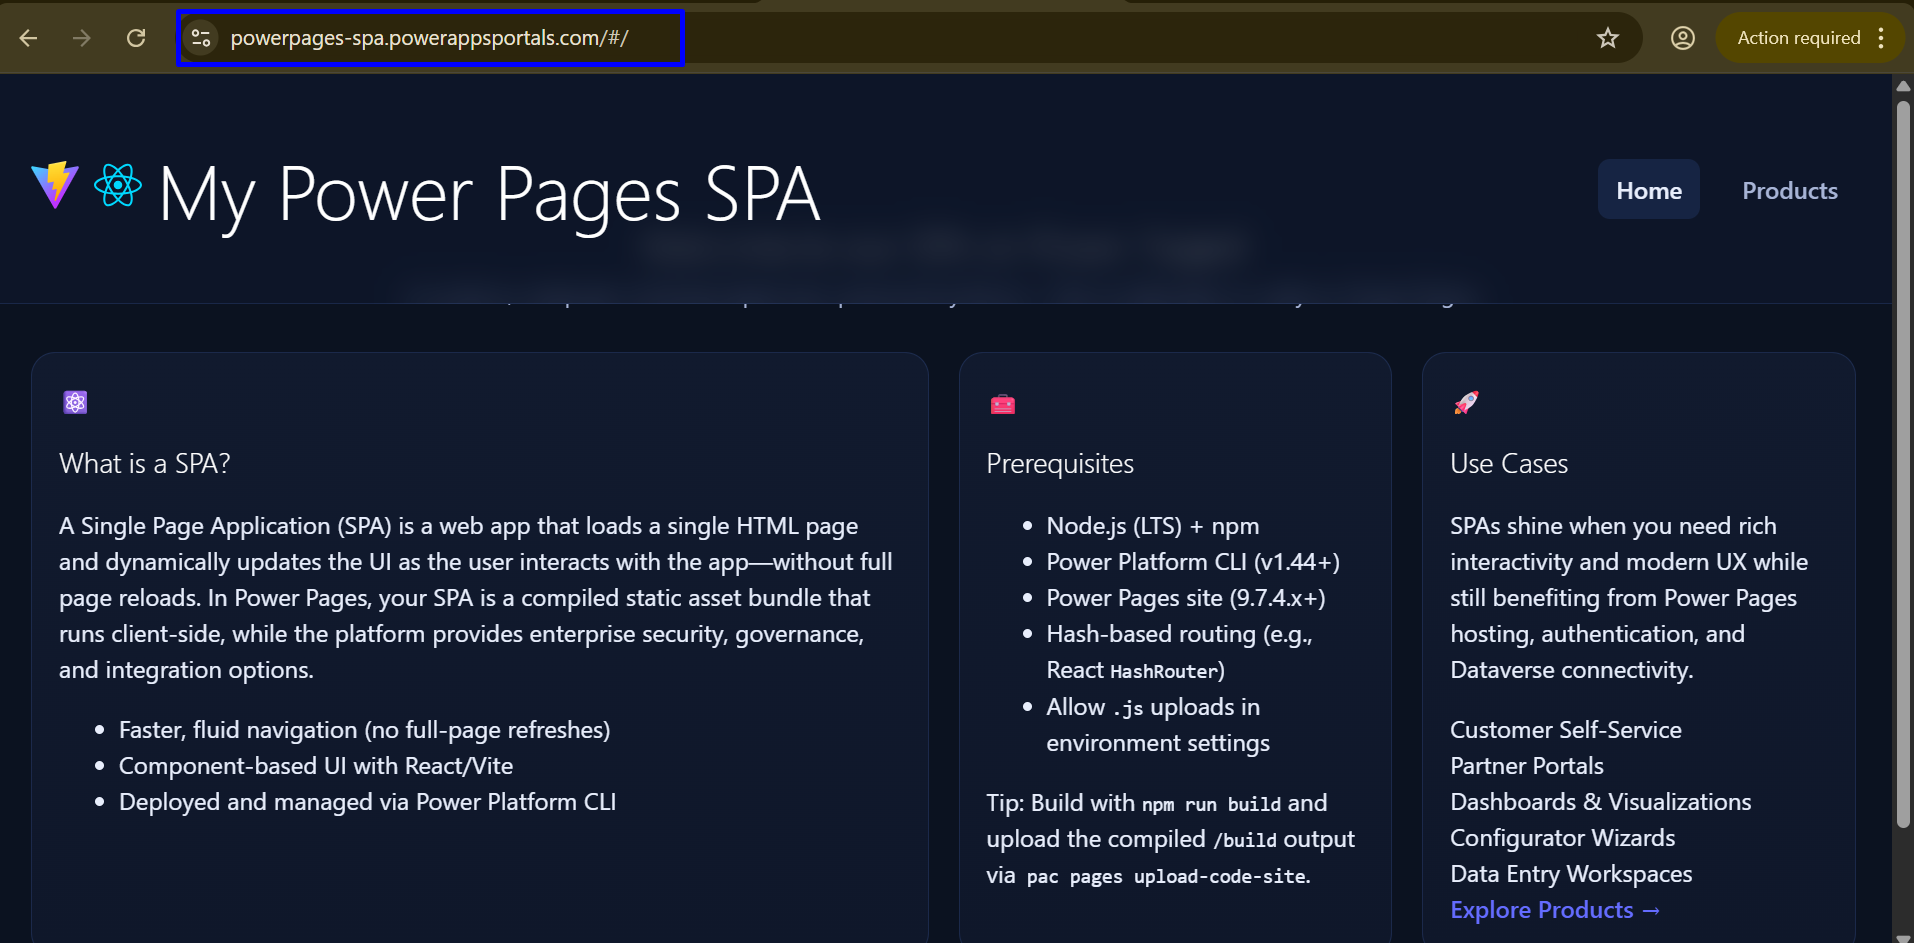Click the atom icon above What is a SPA
This screenshot has width=1914, height=943.
(x=76, y=402)
